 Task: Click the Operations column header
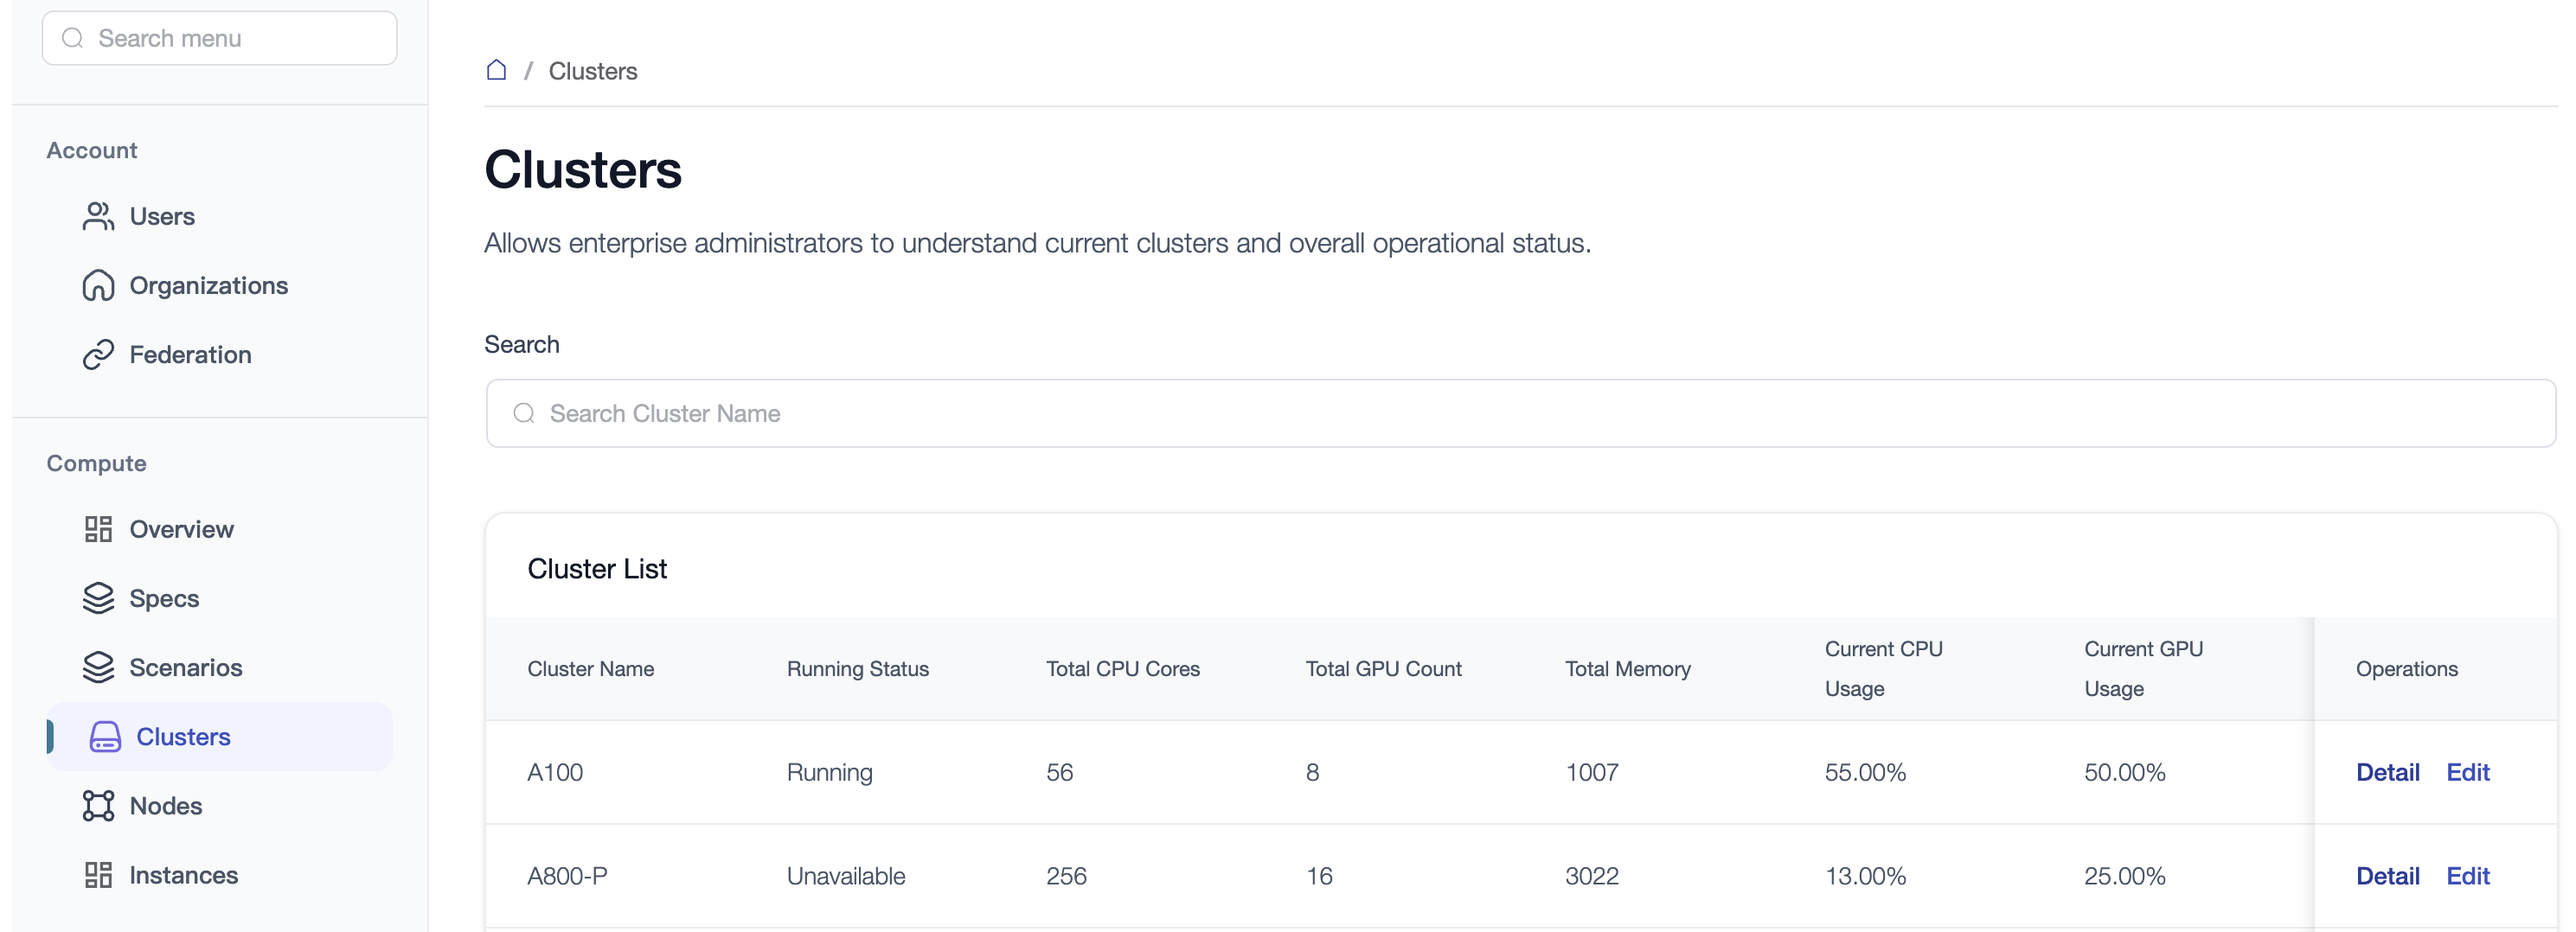2406,669
